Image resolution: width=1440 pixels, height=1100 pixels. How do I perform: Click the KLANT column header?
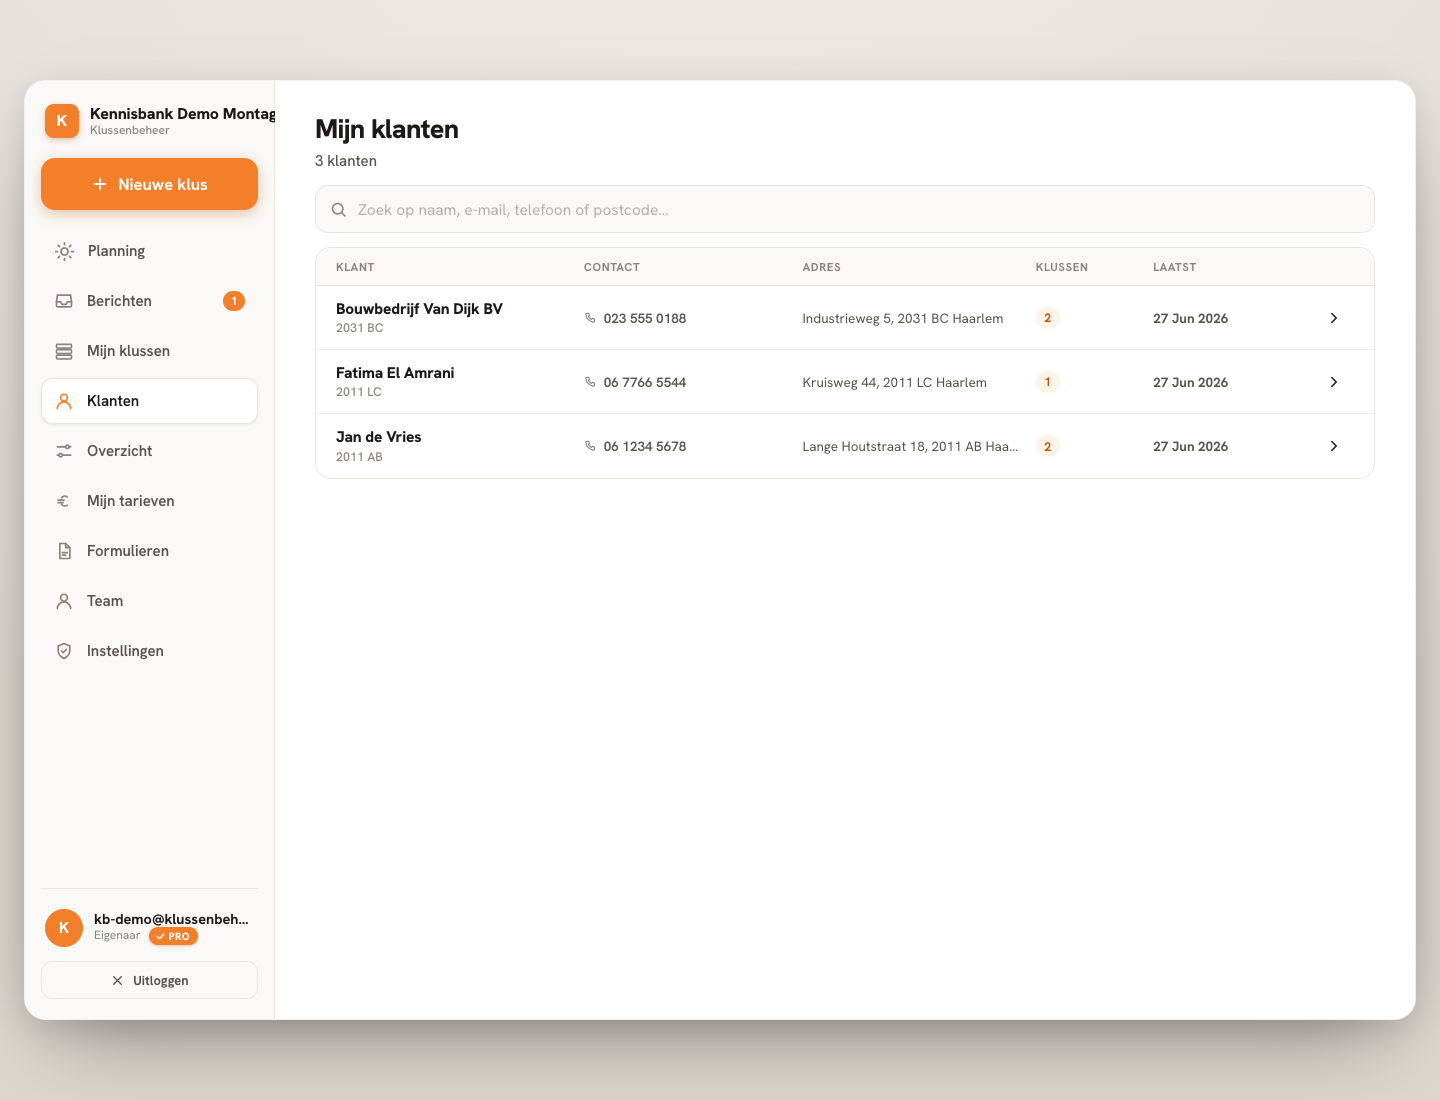[x=355, y=267]
